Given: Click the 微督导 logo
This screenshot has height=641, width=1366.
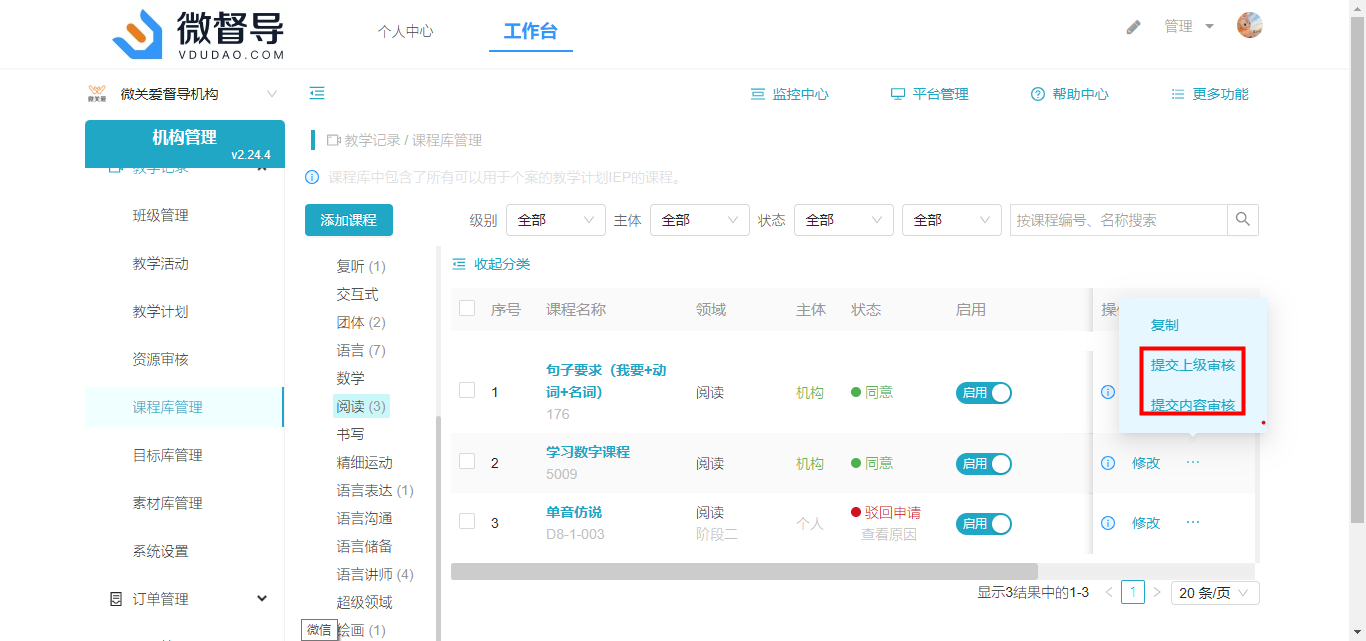Looking at the screenshot, I should click(198, 34).
